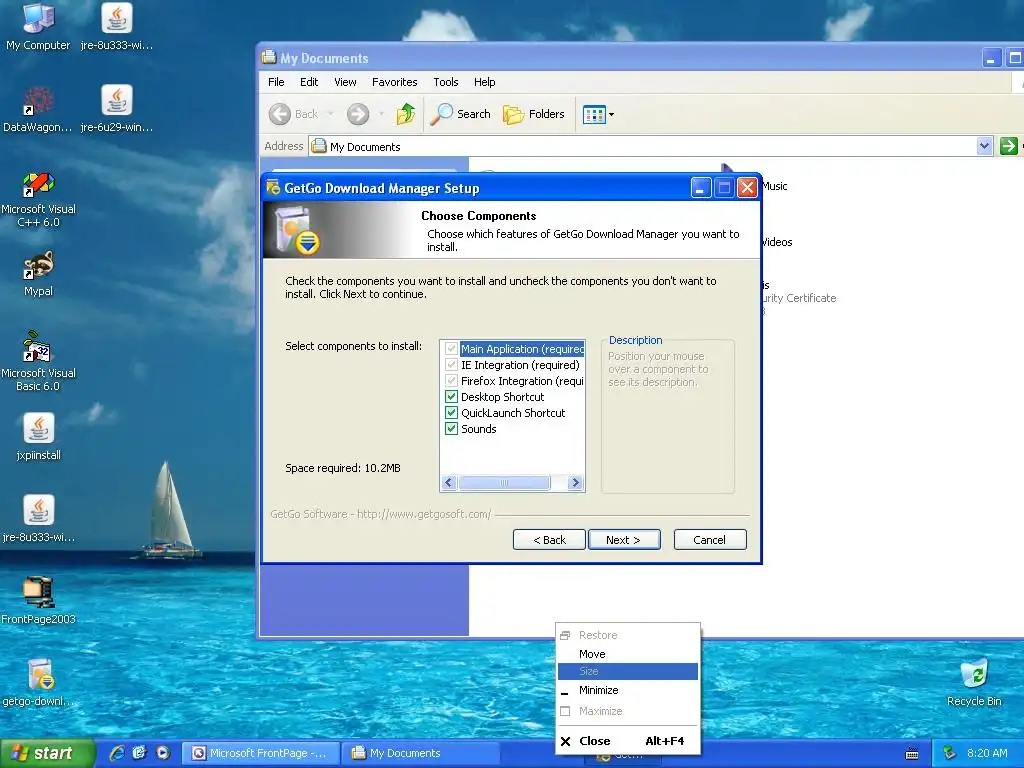Select the jre-6u29-win desktop installer icon
The width and height of the screenshot is (1024, 768).
[117, 108]
